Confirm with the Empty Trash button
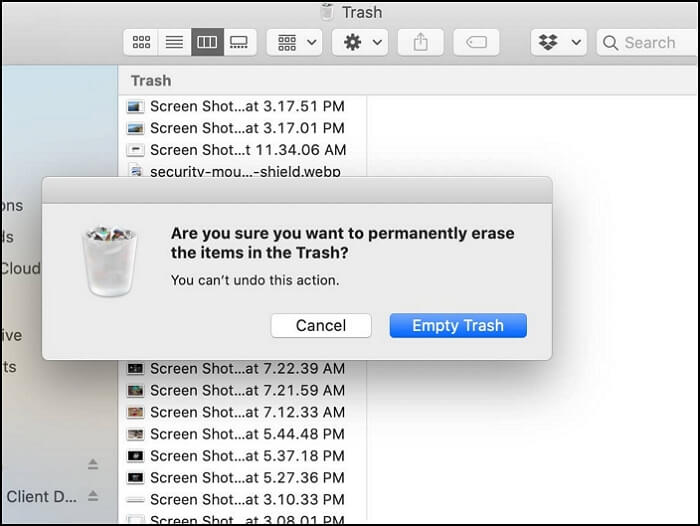 [x=458, y=325]
